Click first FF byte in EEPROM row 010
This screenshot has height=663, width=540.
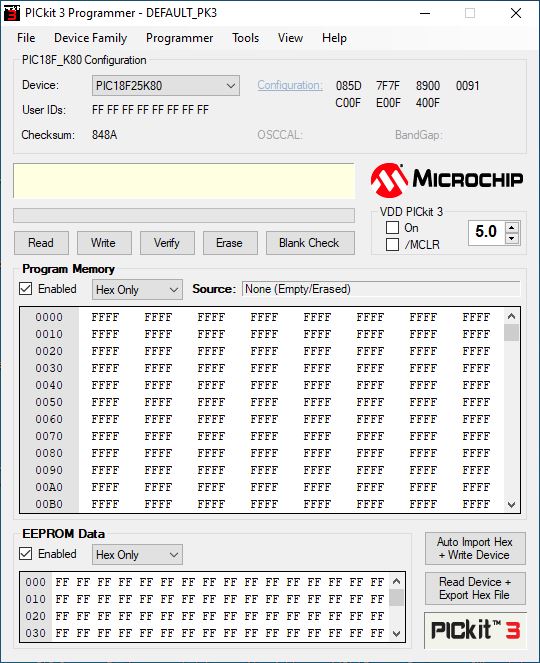[x=62, y=599]
